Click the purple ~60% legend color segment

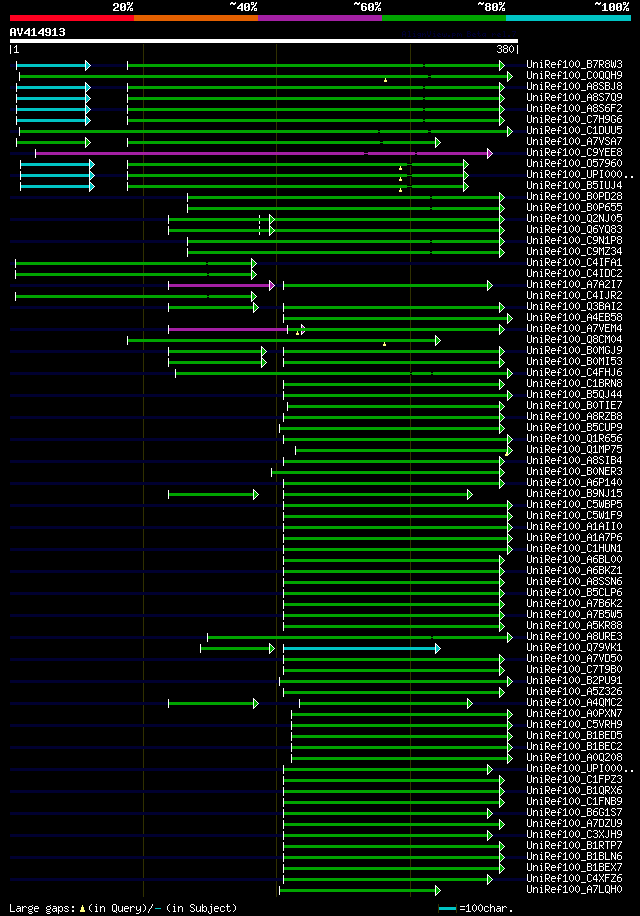pos(320,18)
